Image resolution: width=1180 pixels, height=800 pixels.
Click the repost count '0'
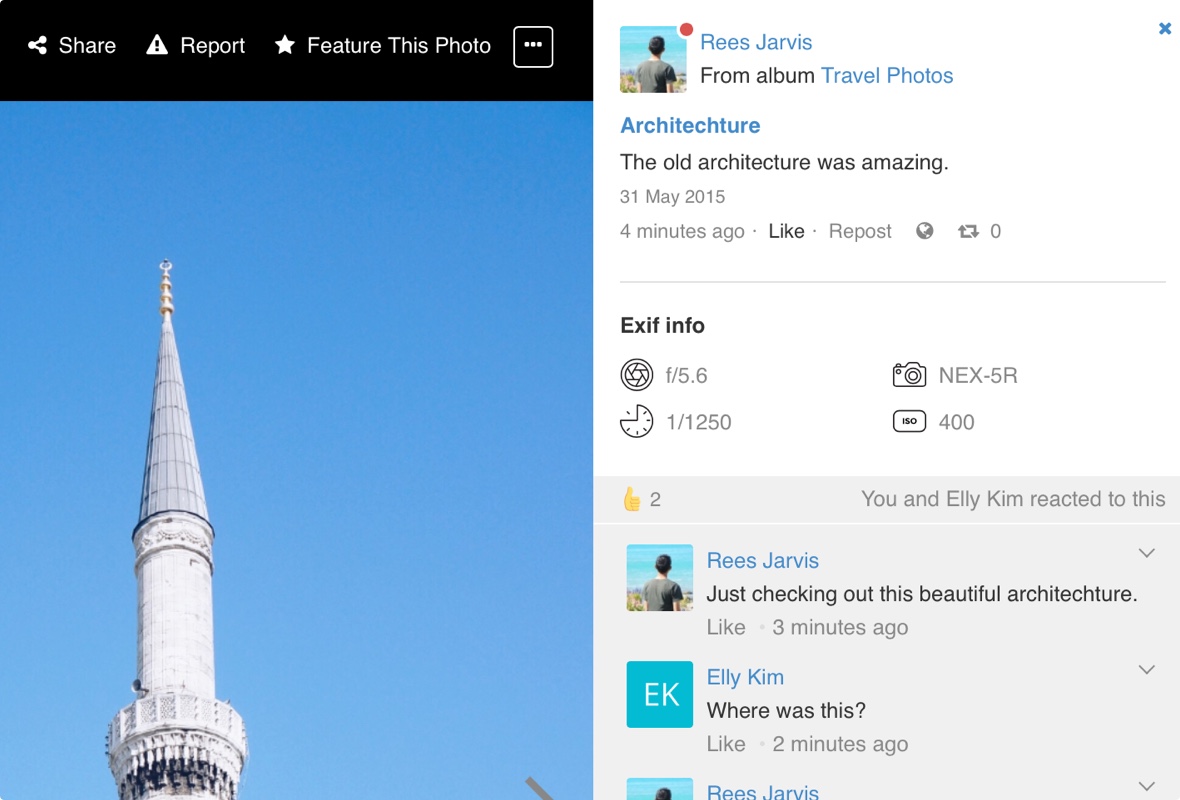pyautogui.click(x=995, y=231)
